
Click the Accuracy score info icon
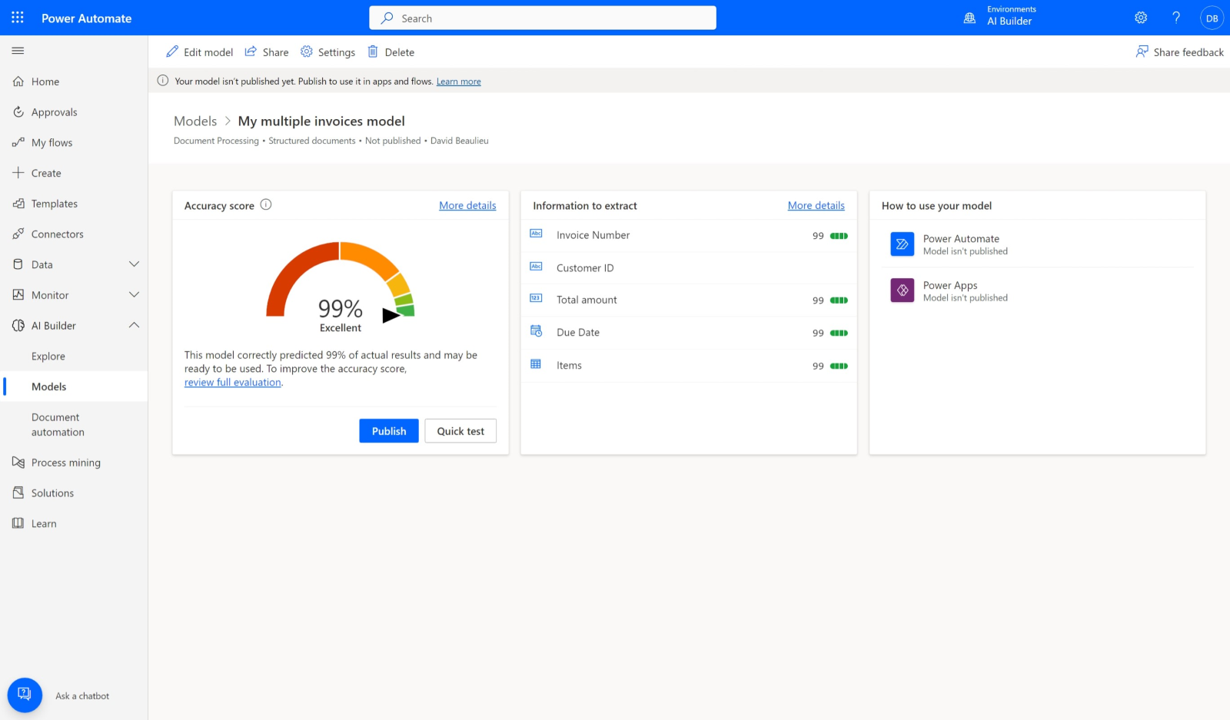pos(266,204)
